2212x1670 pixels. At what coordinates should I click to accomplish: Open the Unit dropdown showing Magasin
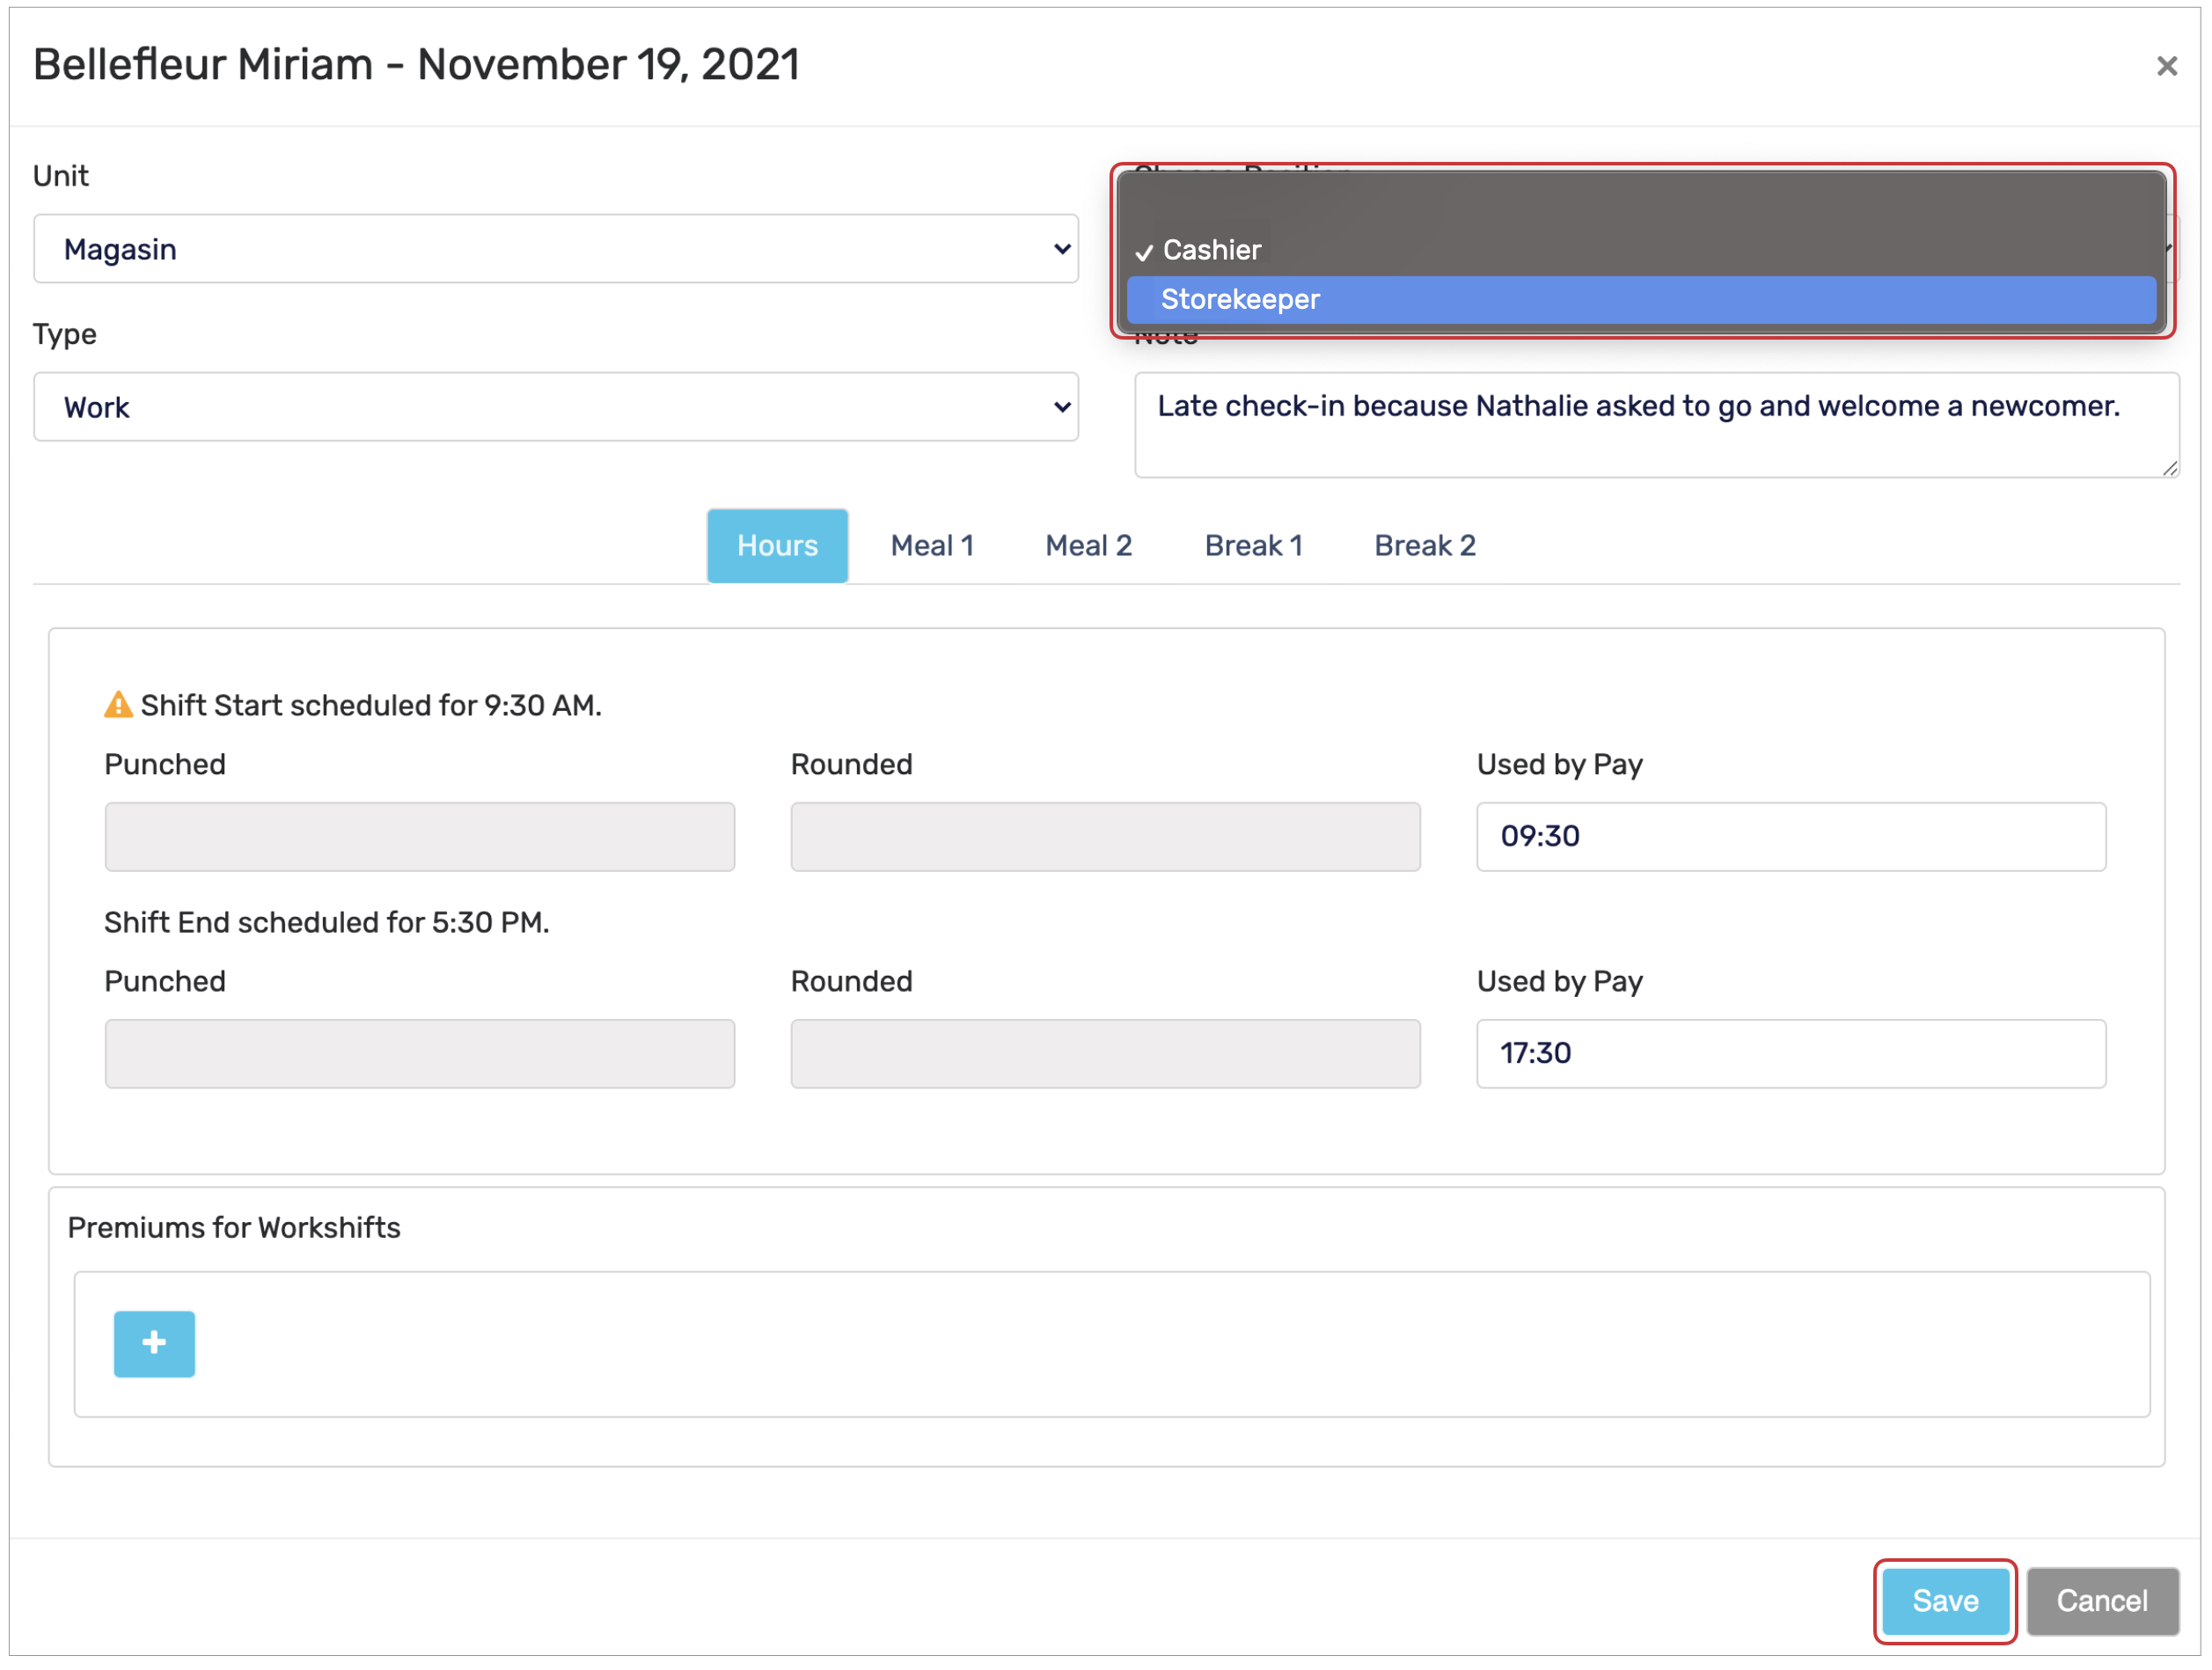point(555,249)
